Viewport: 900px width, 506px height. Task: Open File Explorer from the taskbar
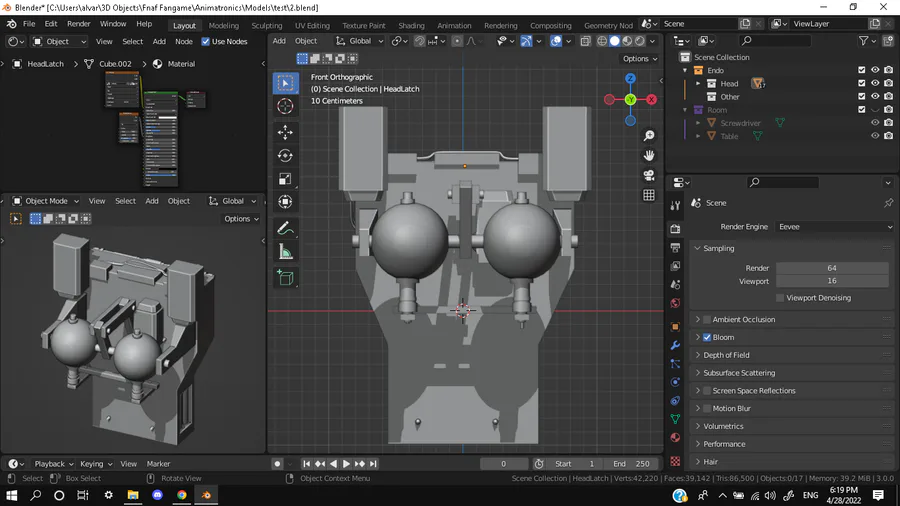133,495
